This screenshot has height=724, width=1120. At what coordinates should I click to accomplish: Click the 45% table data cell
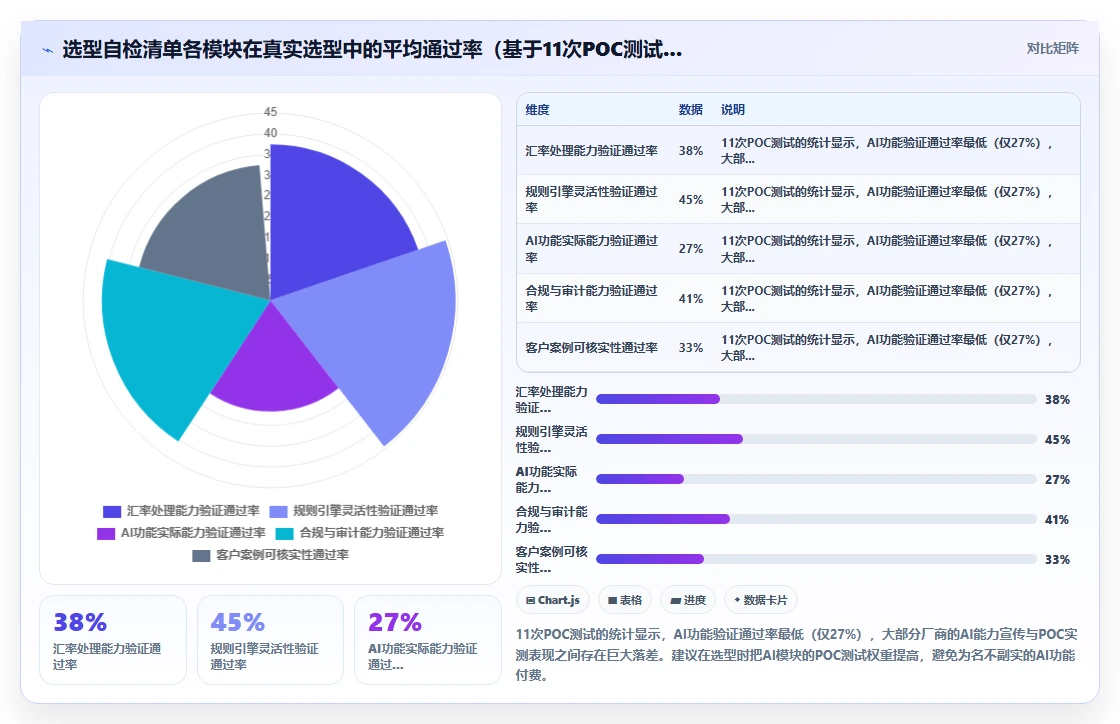point(691,199)
